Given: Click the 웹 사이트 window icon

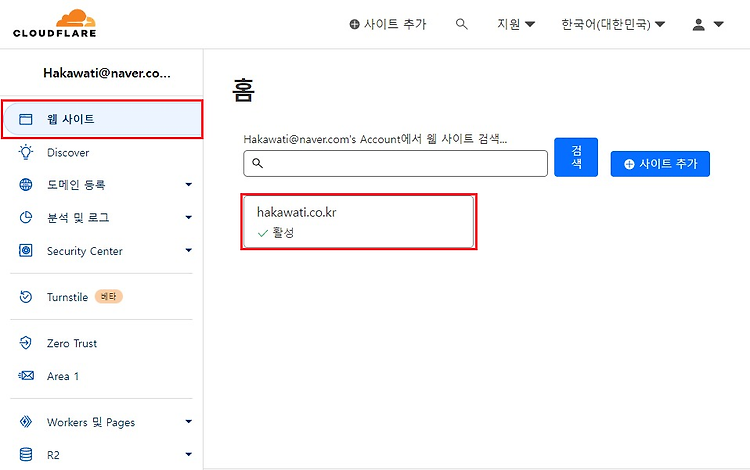Looking at the screenshot, I should click(25, 119).
